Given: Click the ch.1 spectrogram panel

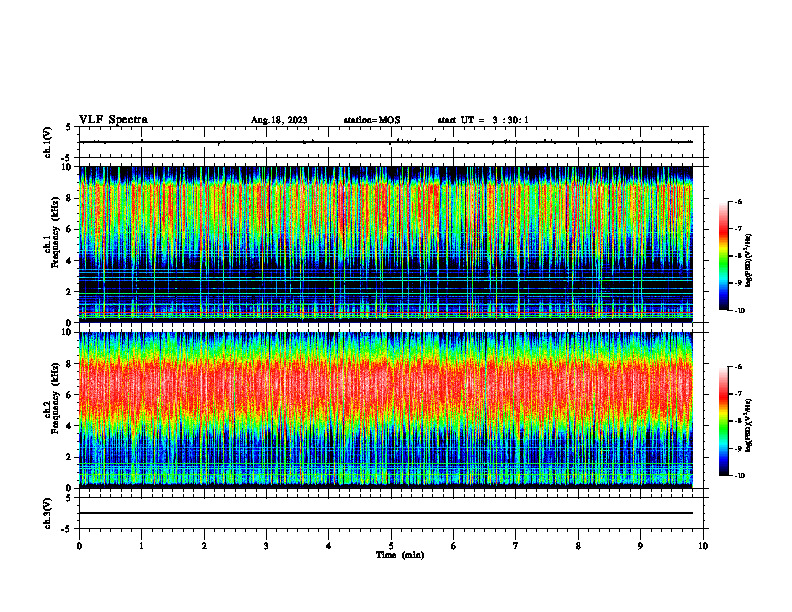Looking at the screenshot, I should tap(386, 244).
